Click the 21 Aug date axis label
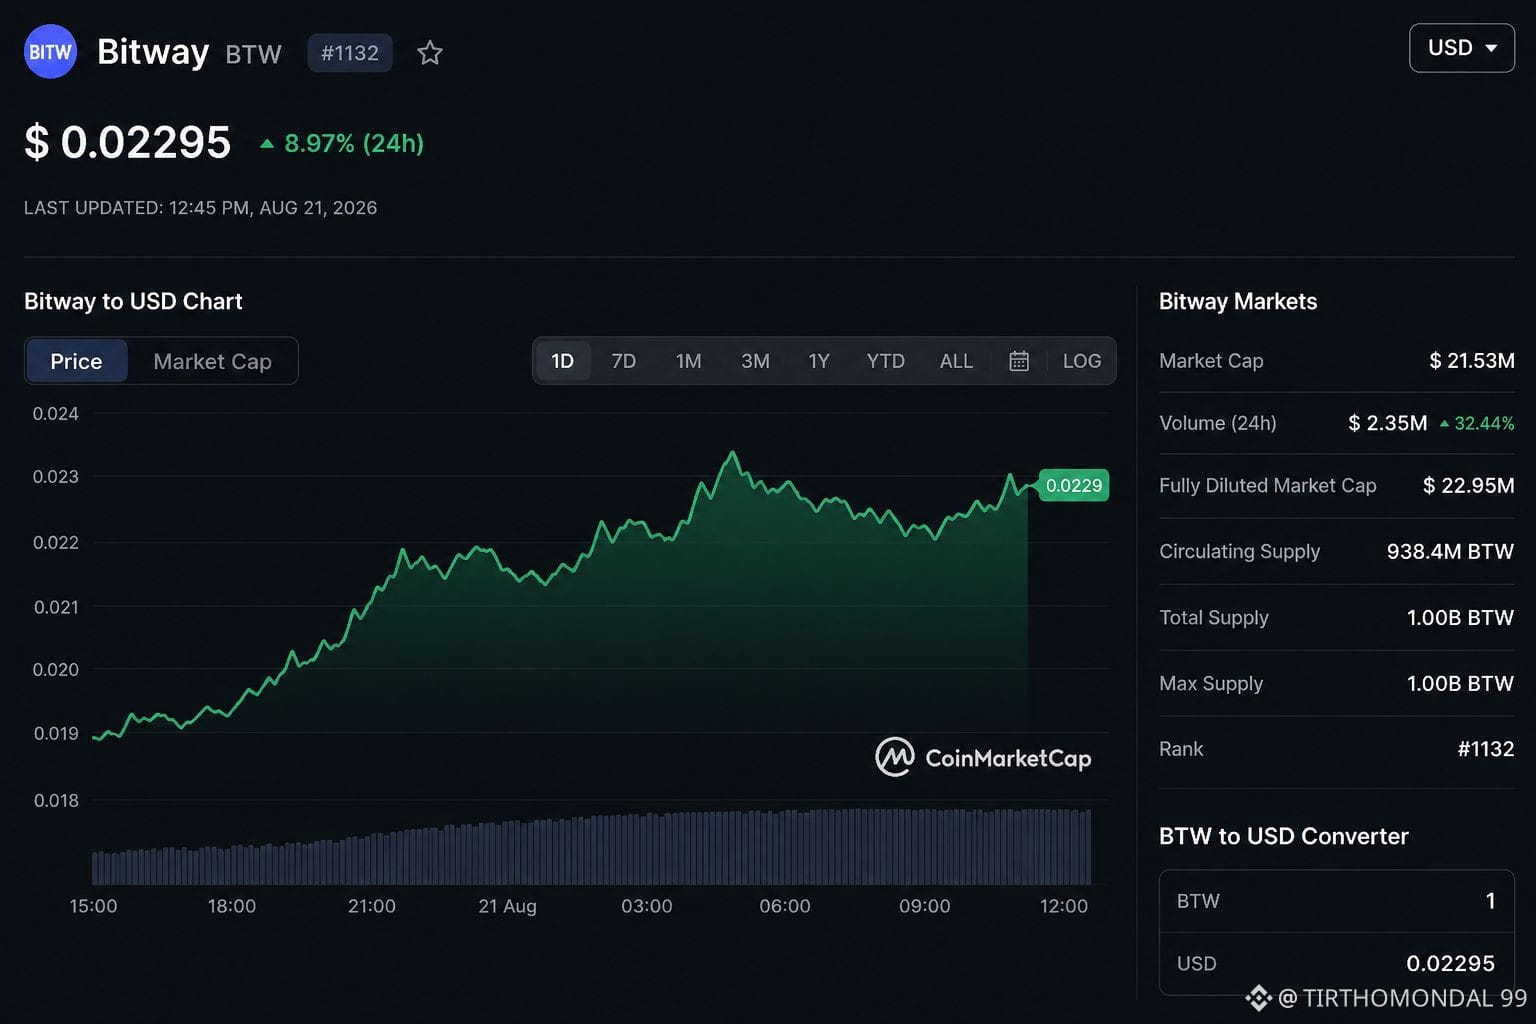This screenshot has height=1024, width=1536. coord(508,906)
